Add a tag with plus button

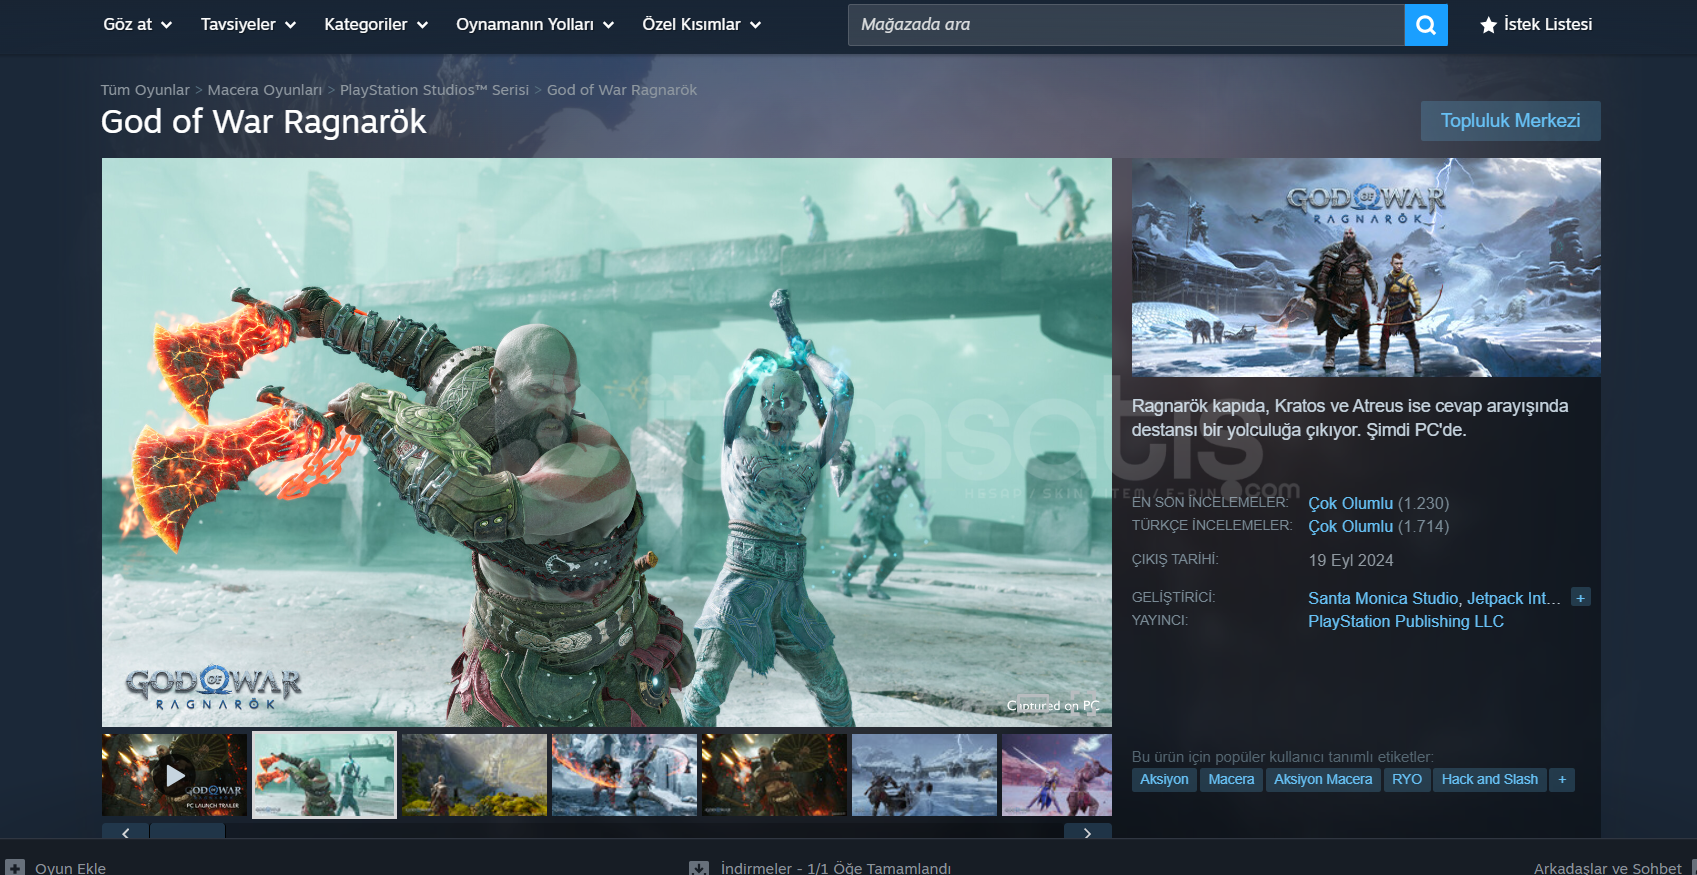pos(1562,780)
